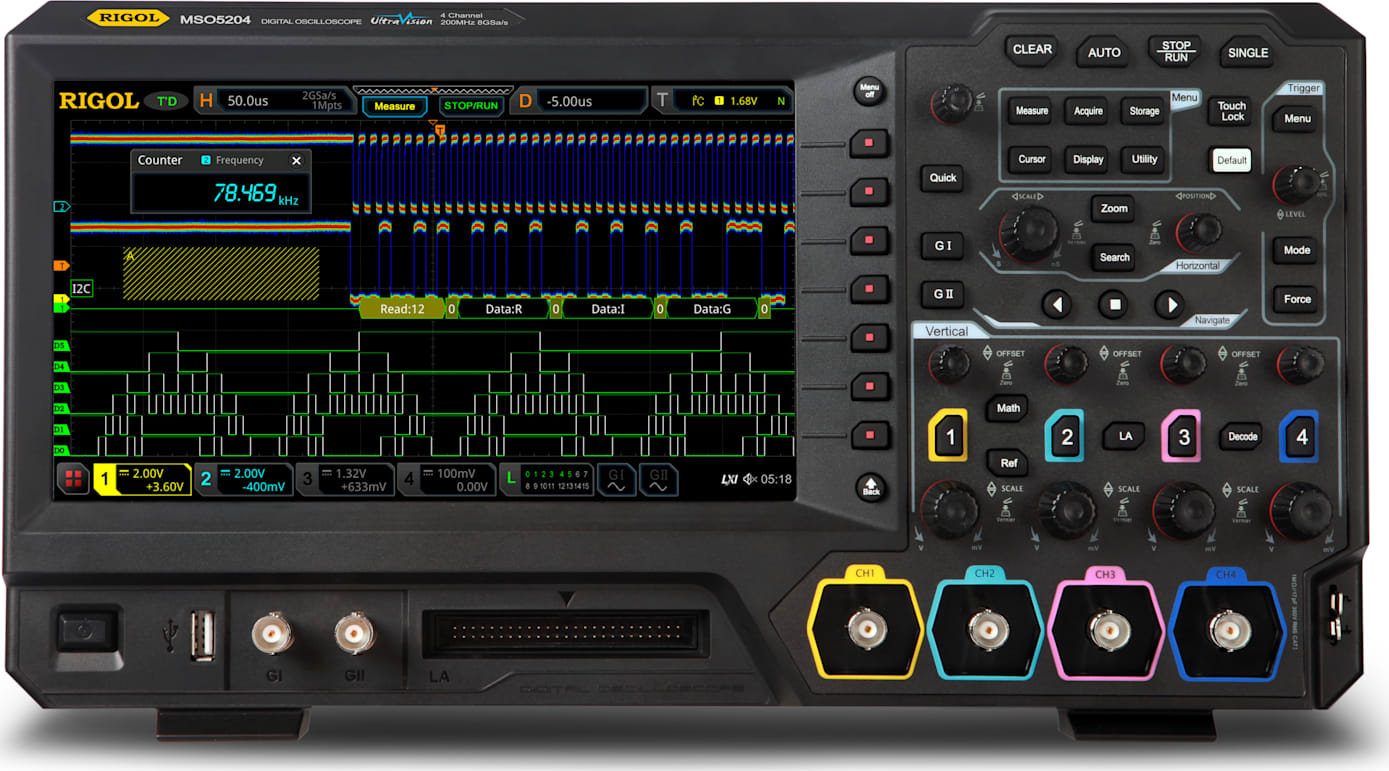Open the Utility menu
The width and height of the screenshot is (1389, 771).
tap(1143, 159)
